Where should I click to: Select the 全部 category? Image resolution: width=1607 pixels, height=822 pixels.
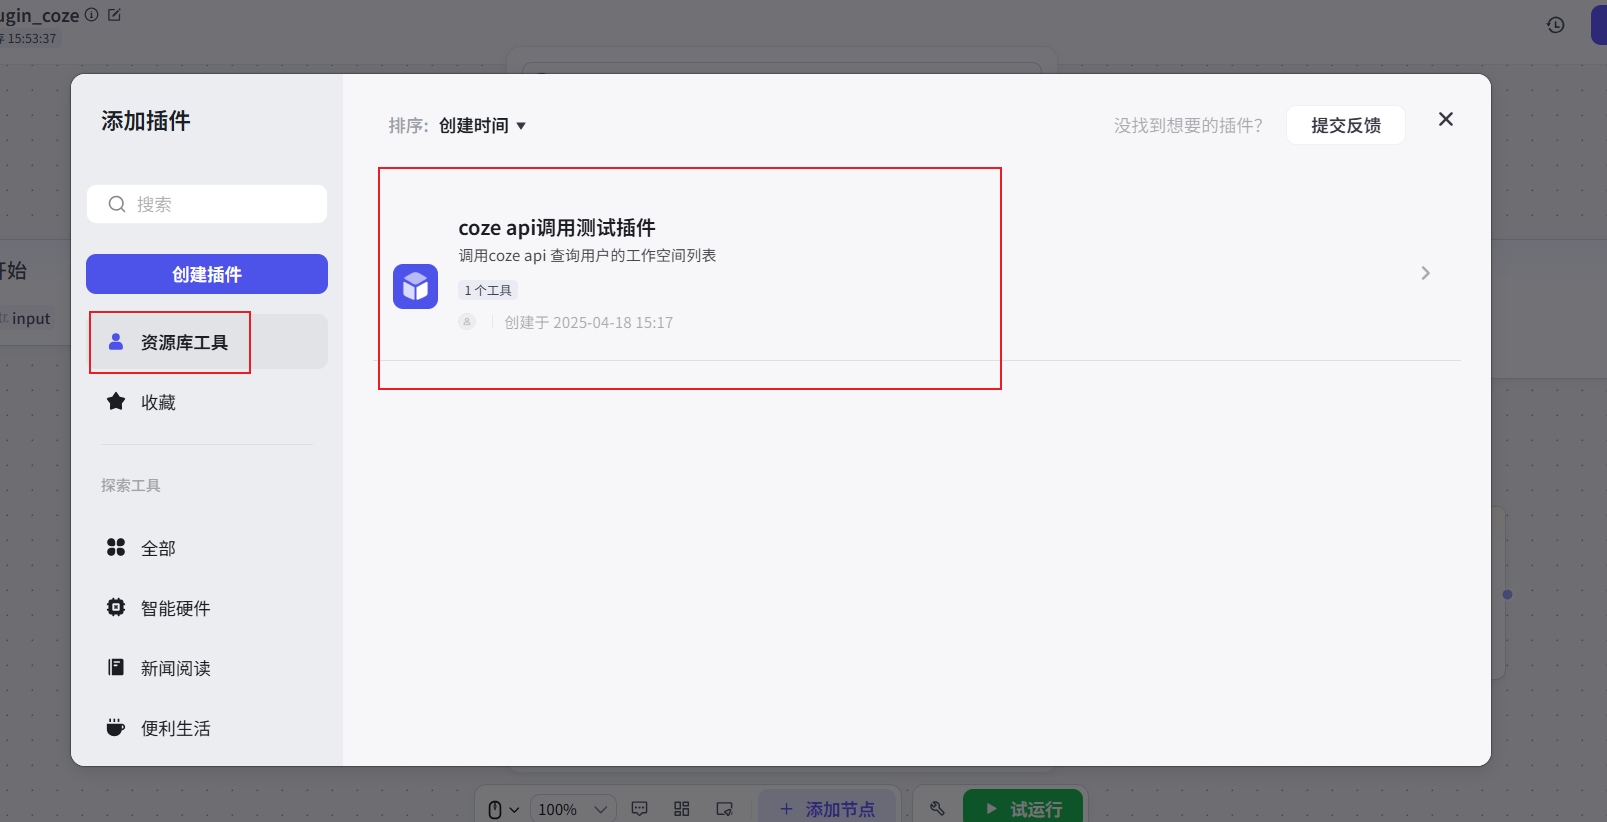pos(207,548)
